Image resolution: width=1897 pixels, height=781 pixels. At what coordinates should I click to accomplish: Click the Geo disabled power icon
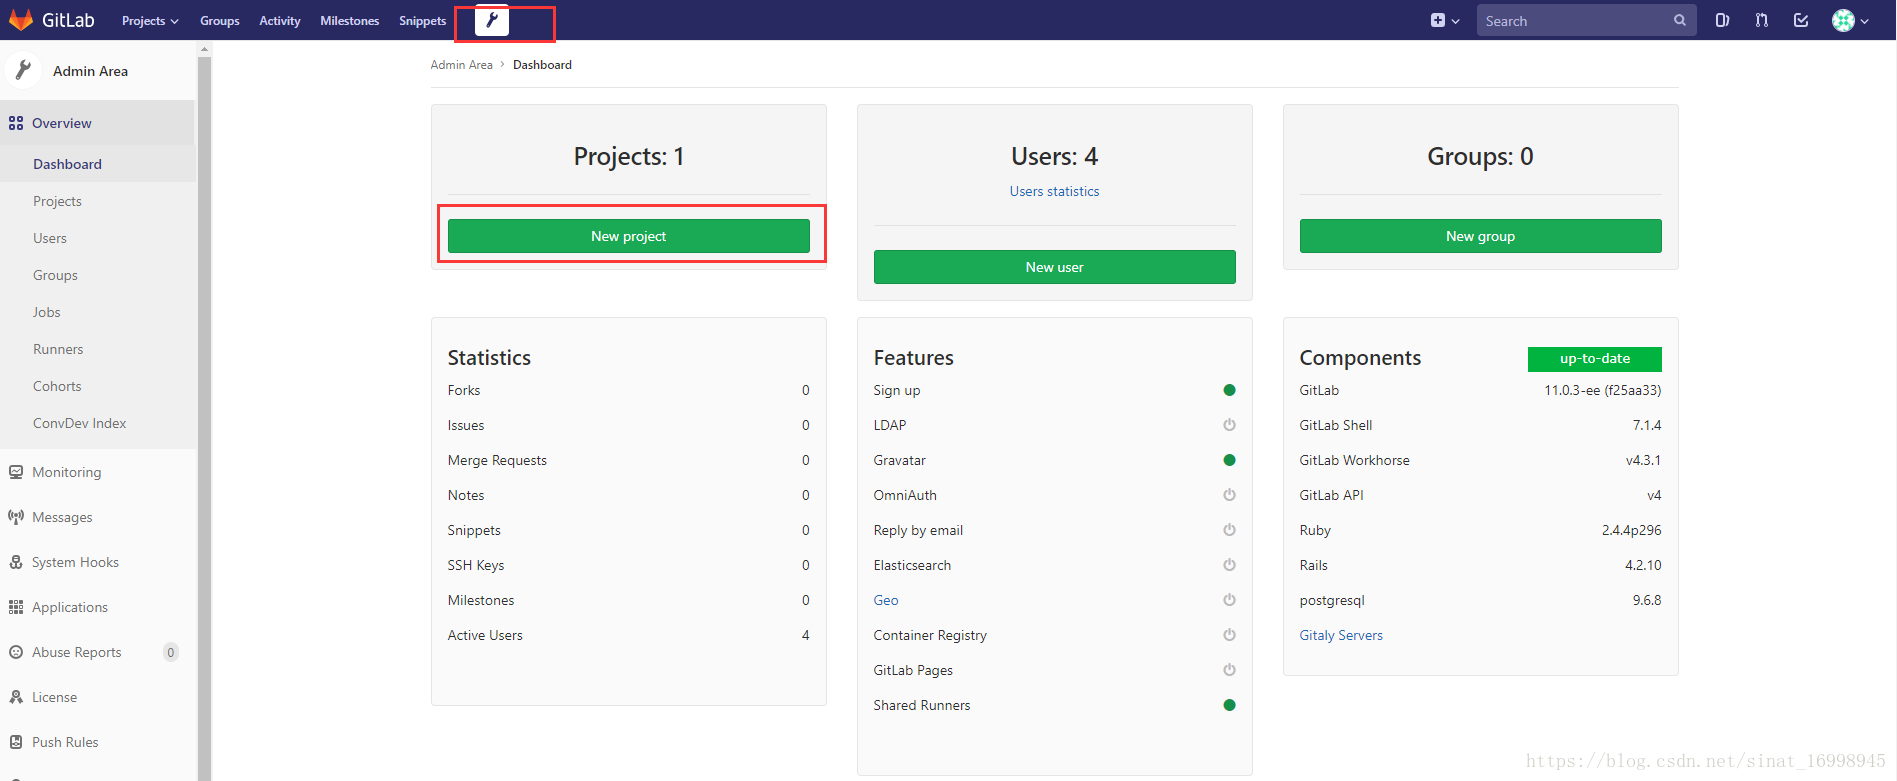click(x=1229, y=600)
